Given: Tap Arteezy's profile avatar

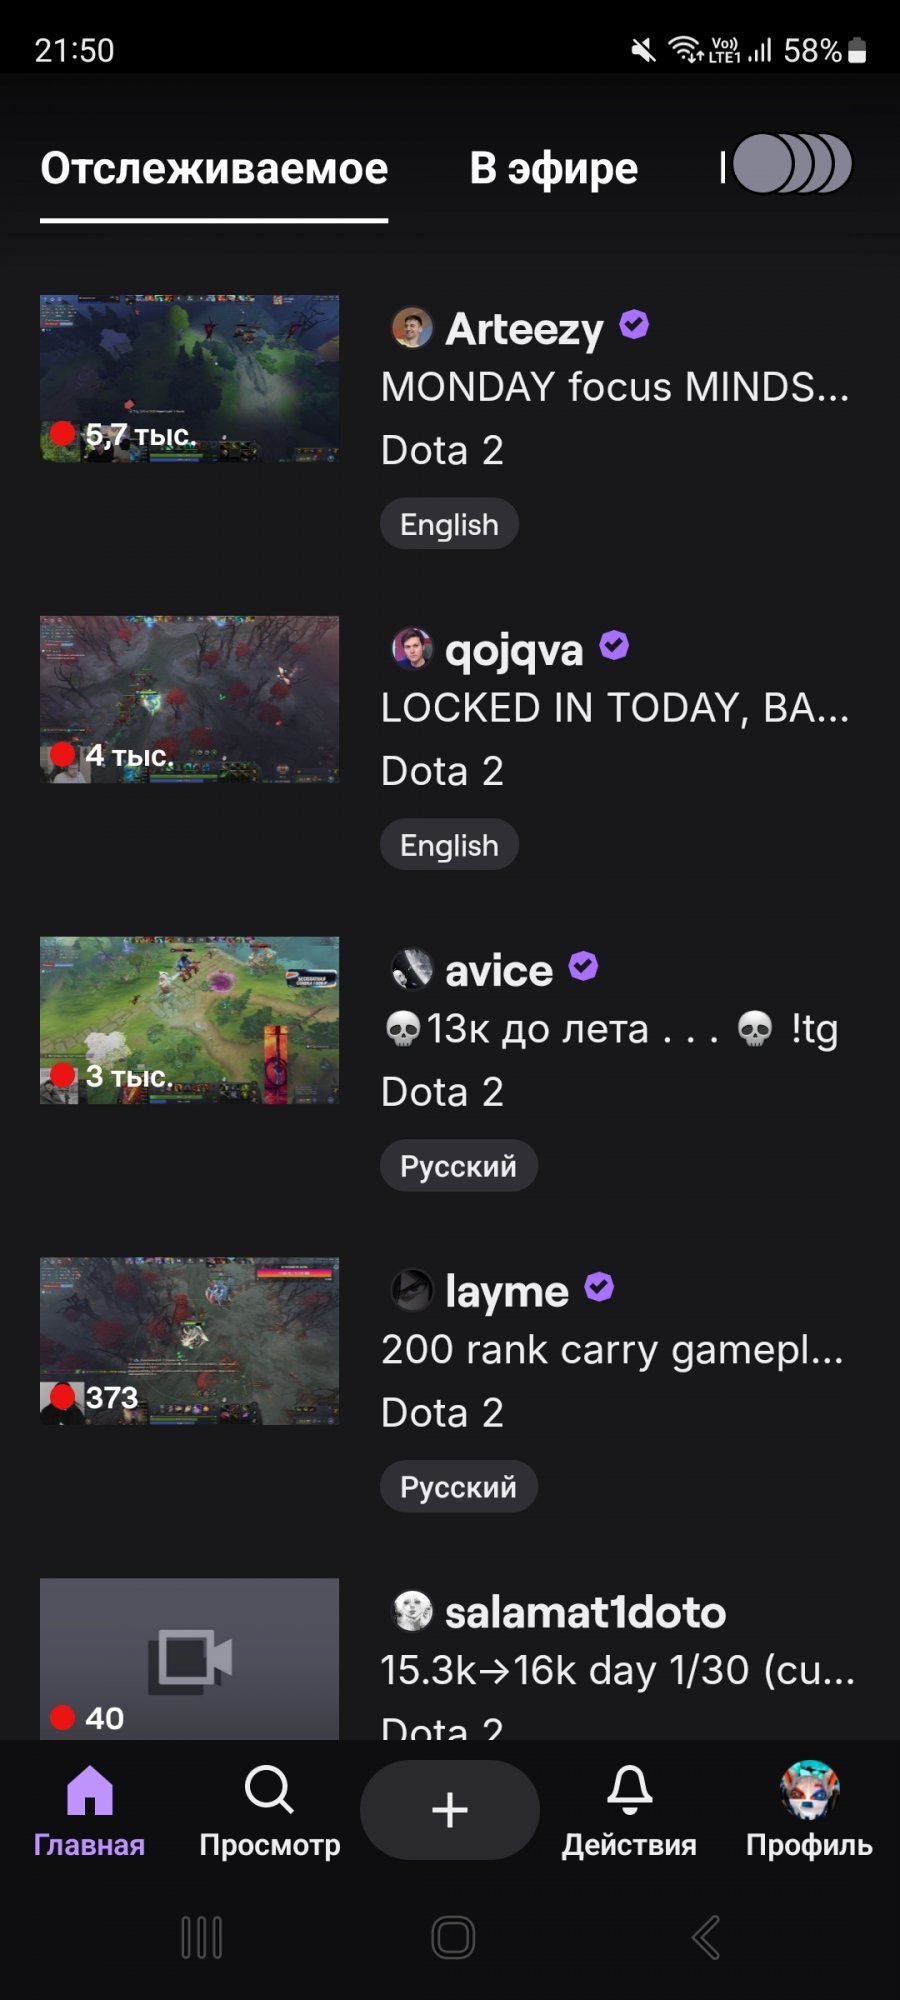Looking at the screenshot, I should coord(412,328).
